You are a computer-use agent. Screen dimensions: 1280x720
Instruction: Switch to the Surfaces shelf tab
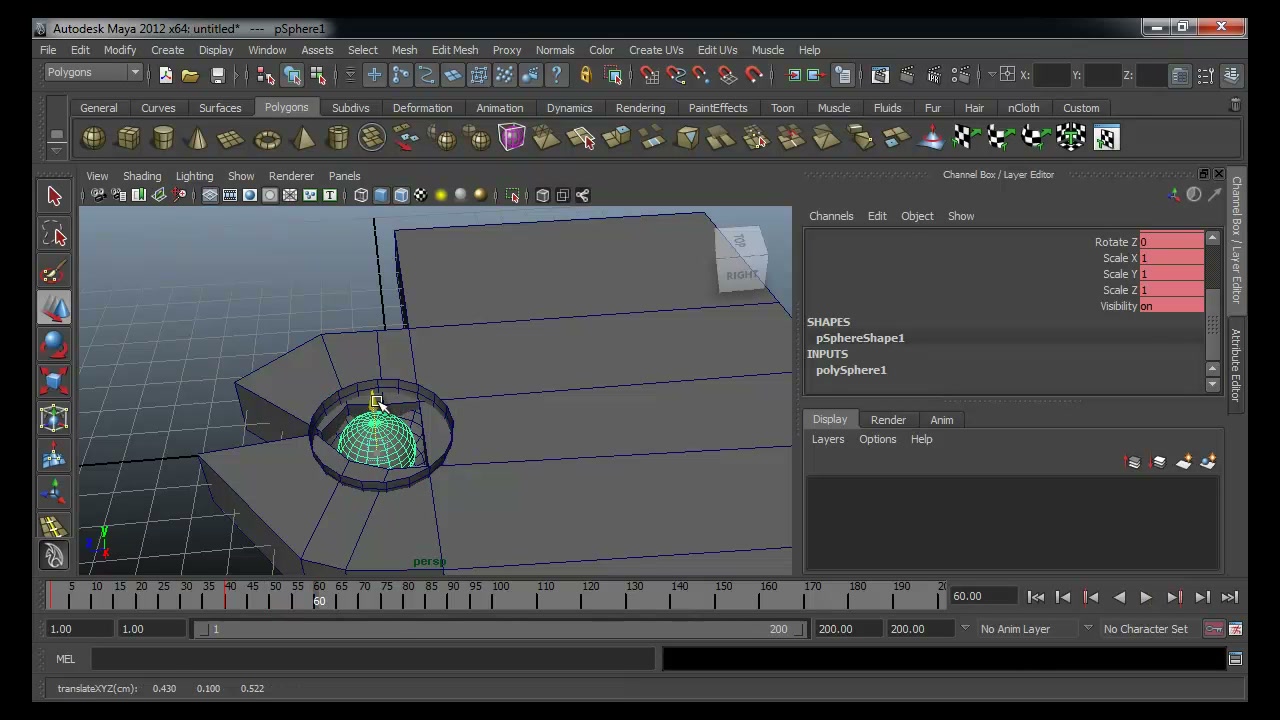pos(220,108)
